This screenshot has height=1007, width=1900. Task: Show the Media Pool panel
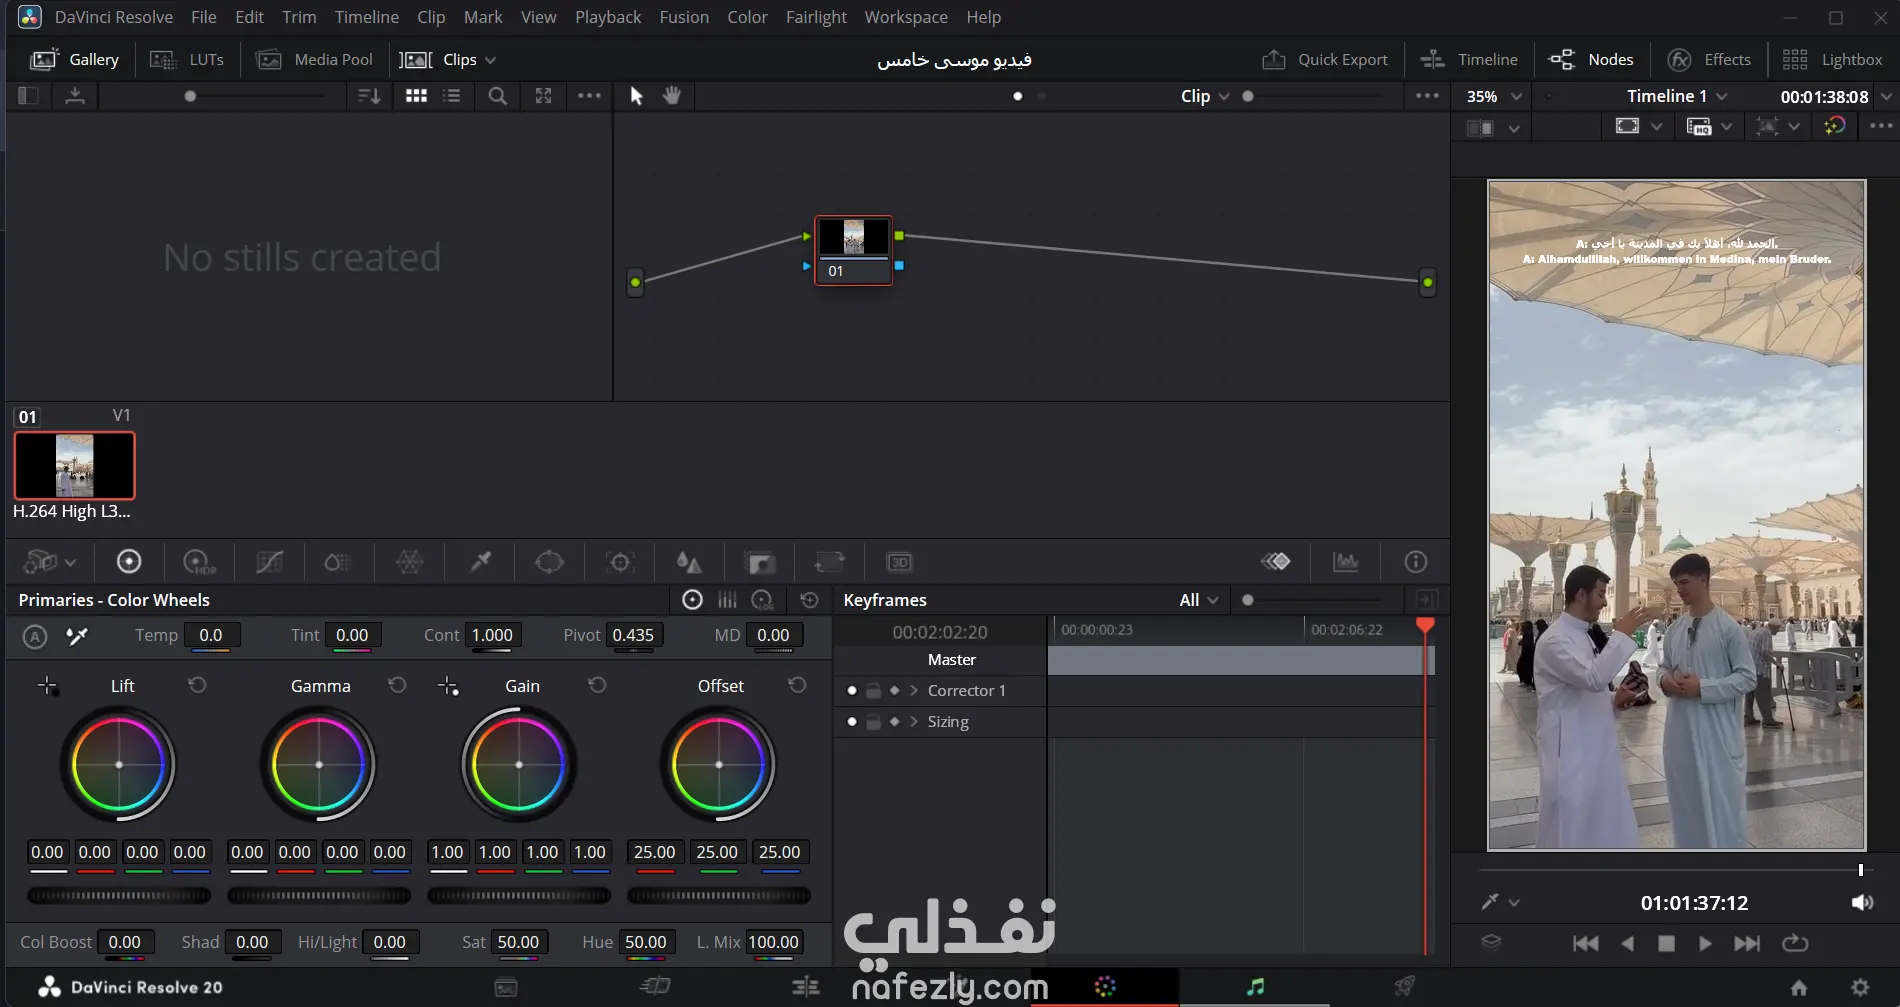coord(314,60)
